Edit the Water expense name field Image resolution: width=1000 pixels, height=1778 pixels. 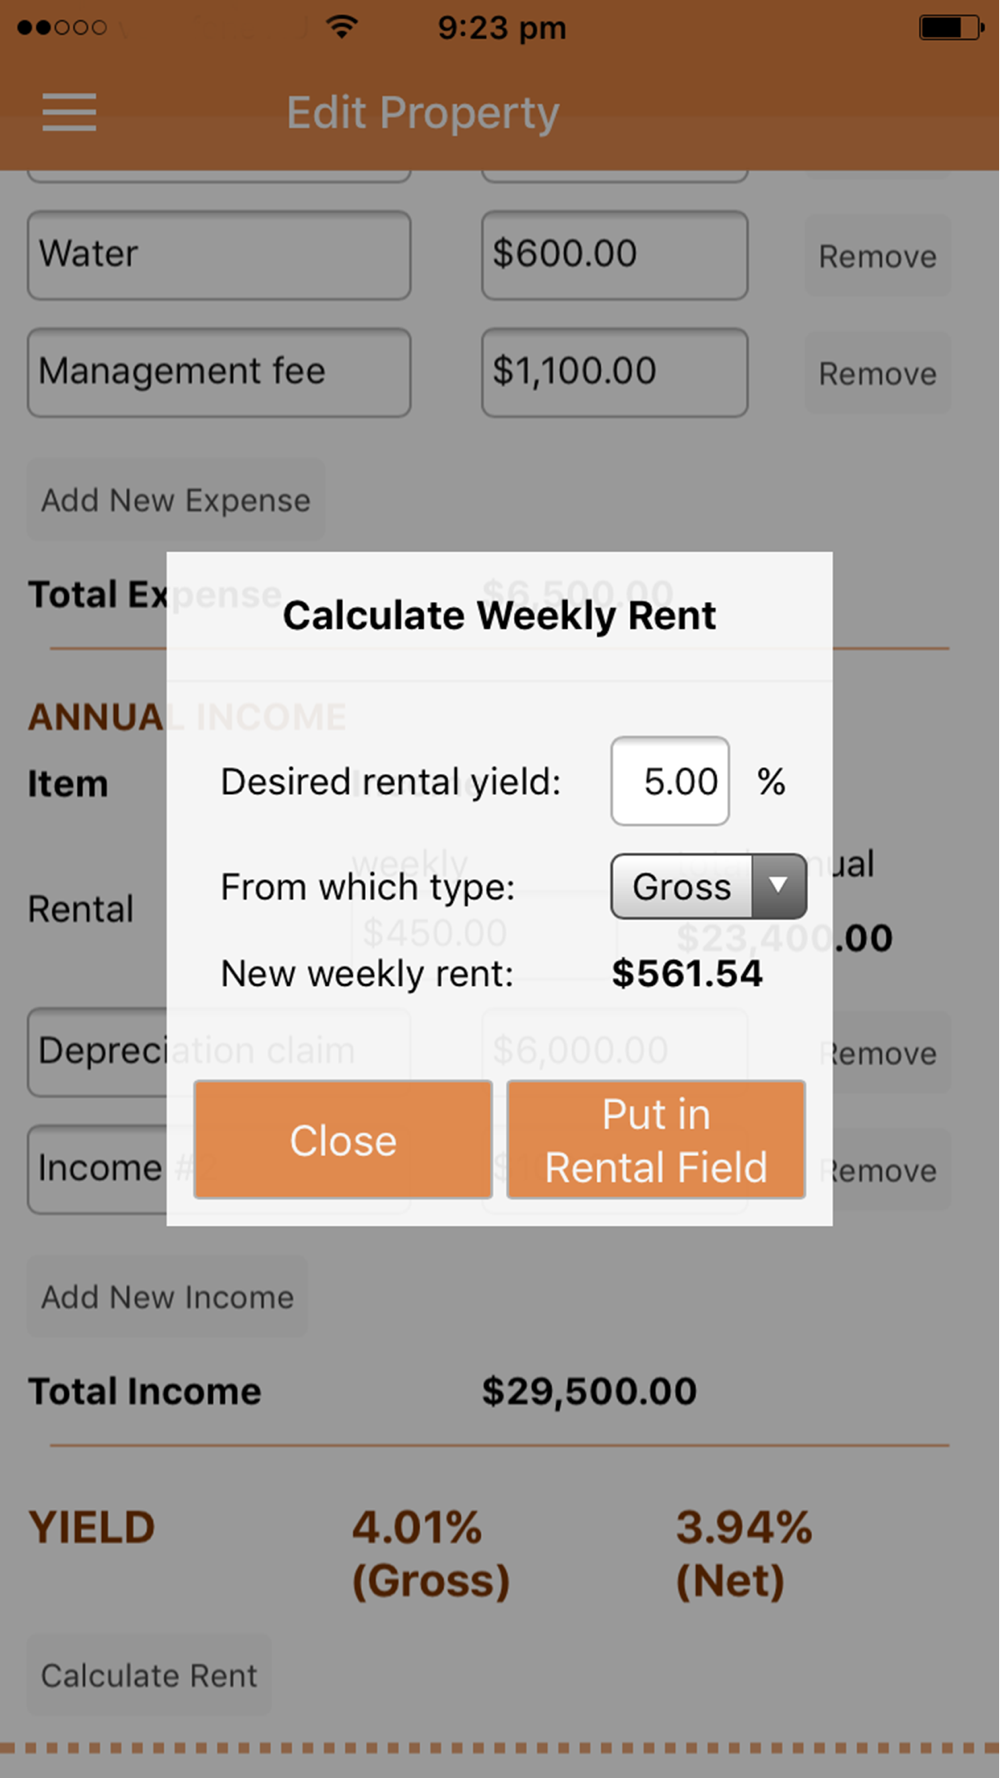(219, 255)
